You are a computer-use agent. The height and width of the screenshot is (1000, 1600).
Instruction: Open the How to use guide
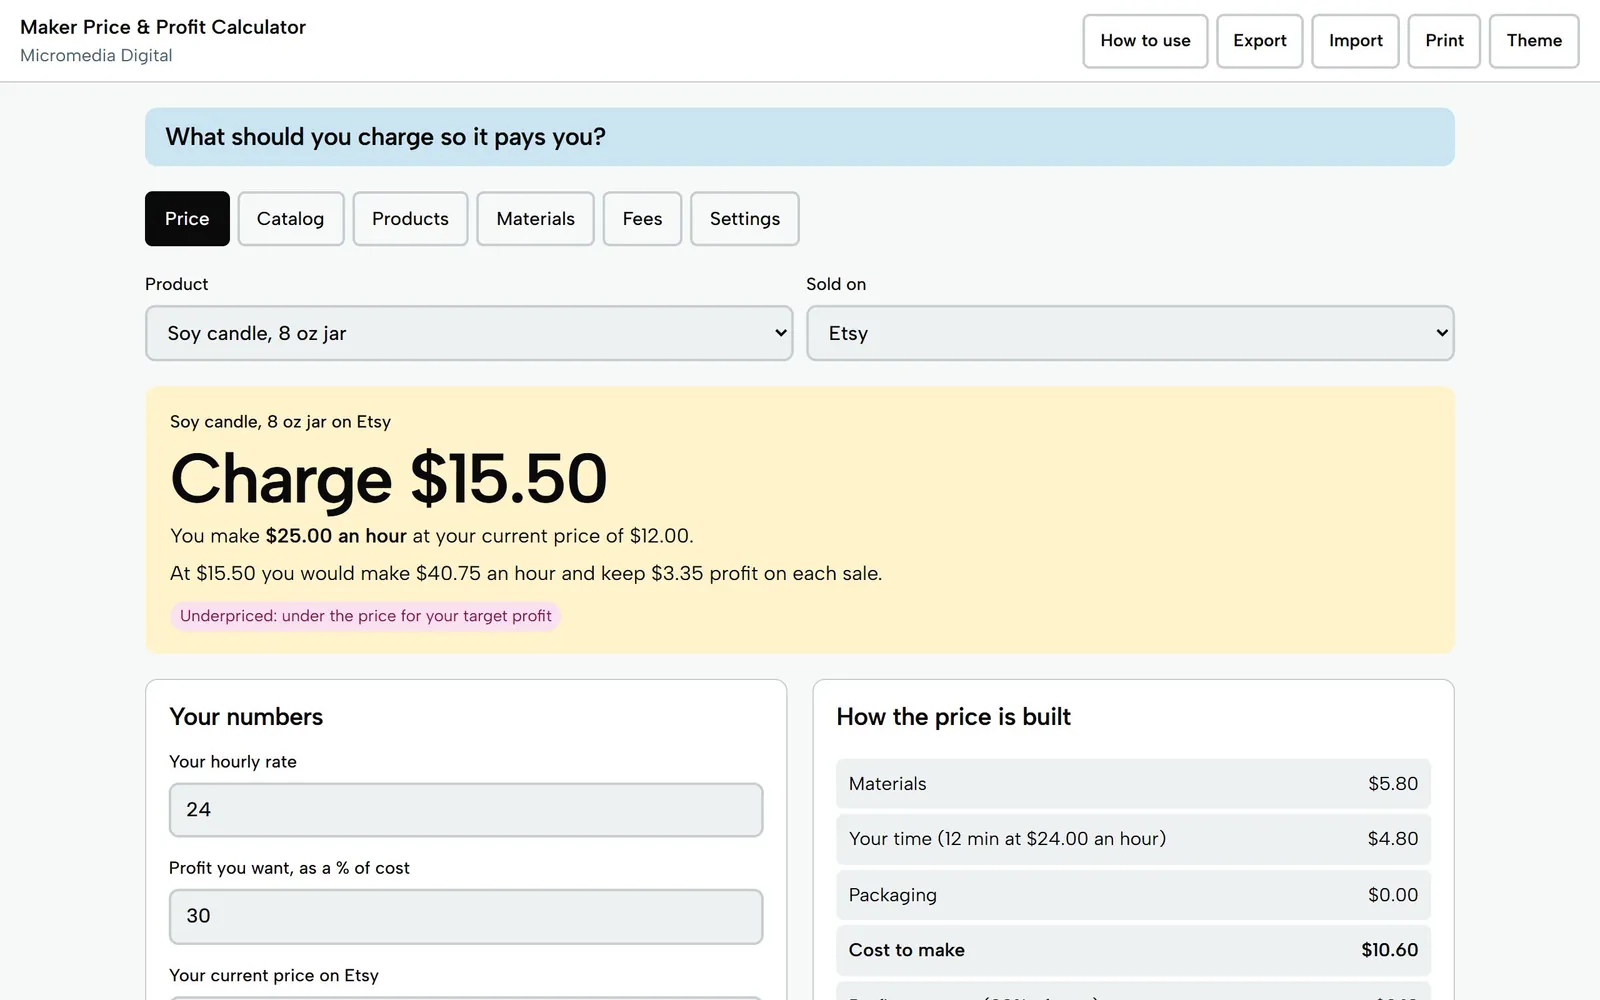click(x=1145, y=41)
